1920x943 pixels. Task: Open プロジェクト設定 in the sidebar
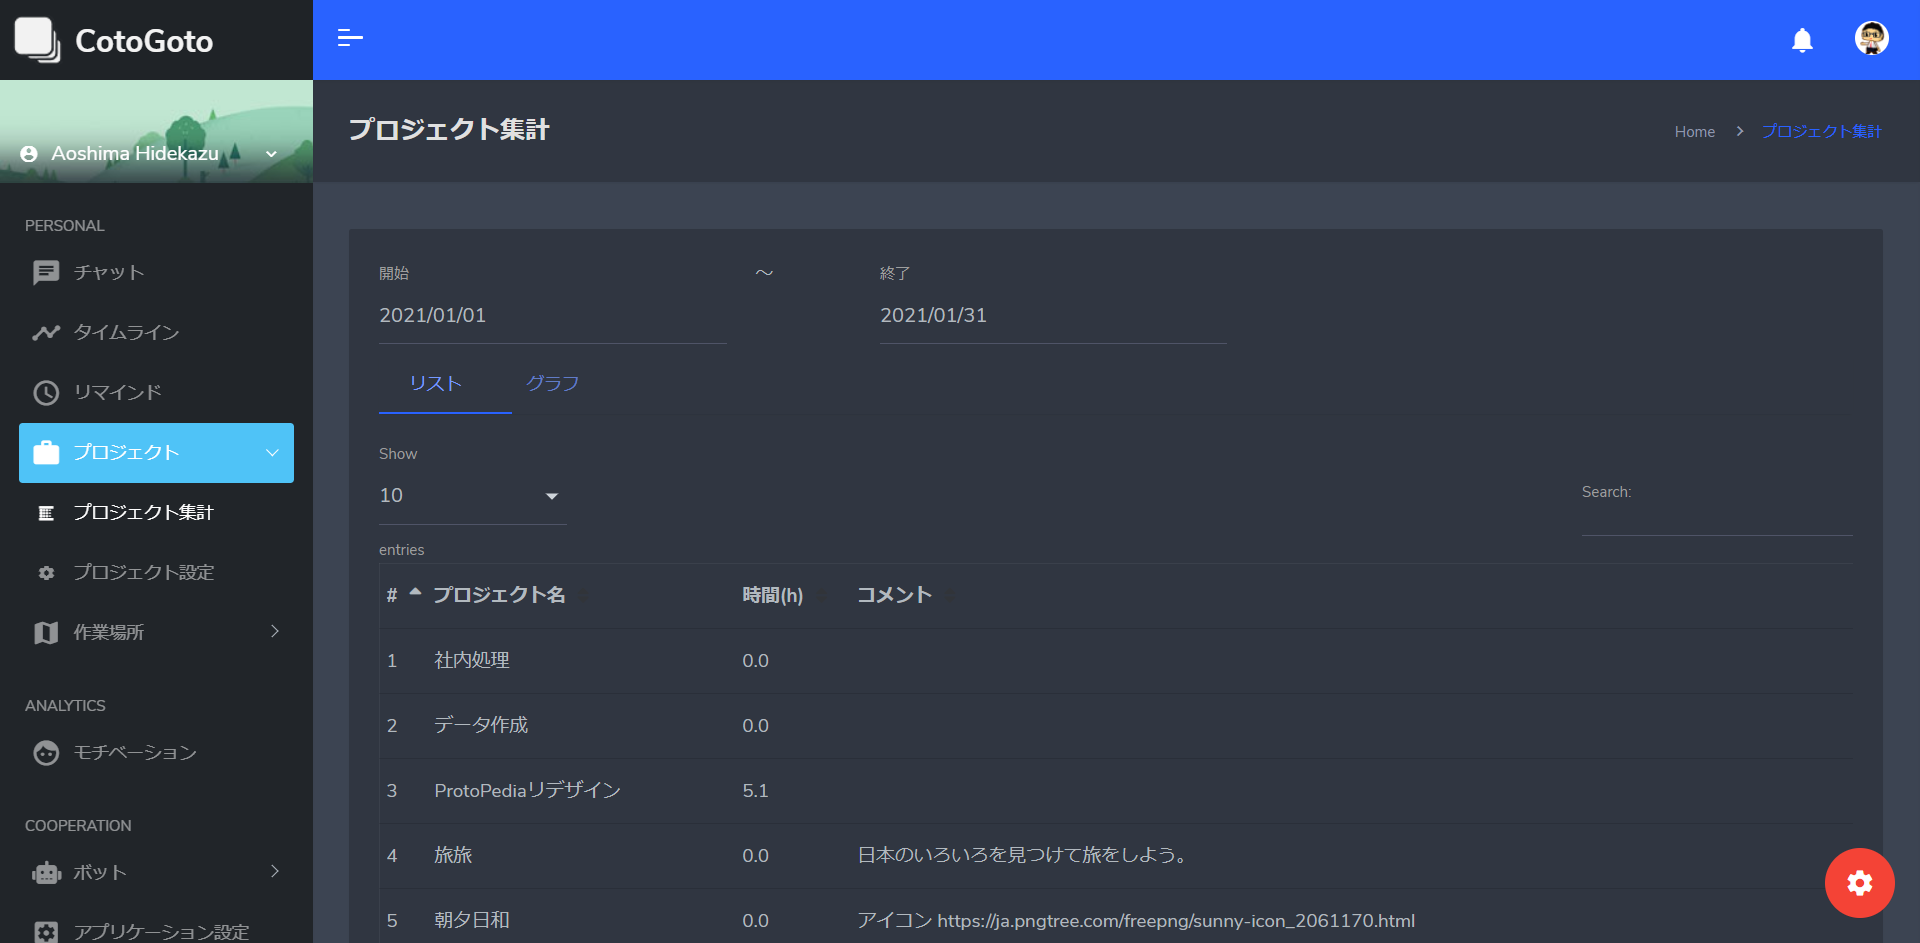tap(144, 572)
